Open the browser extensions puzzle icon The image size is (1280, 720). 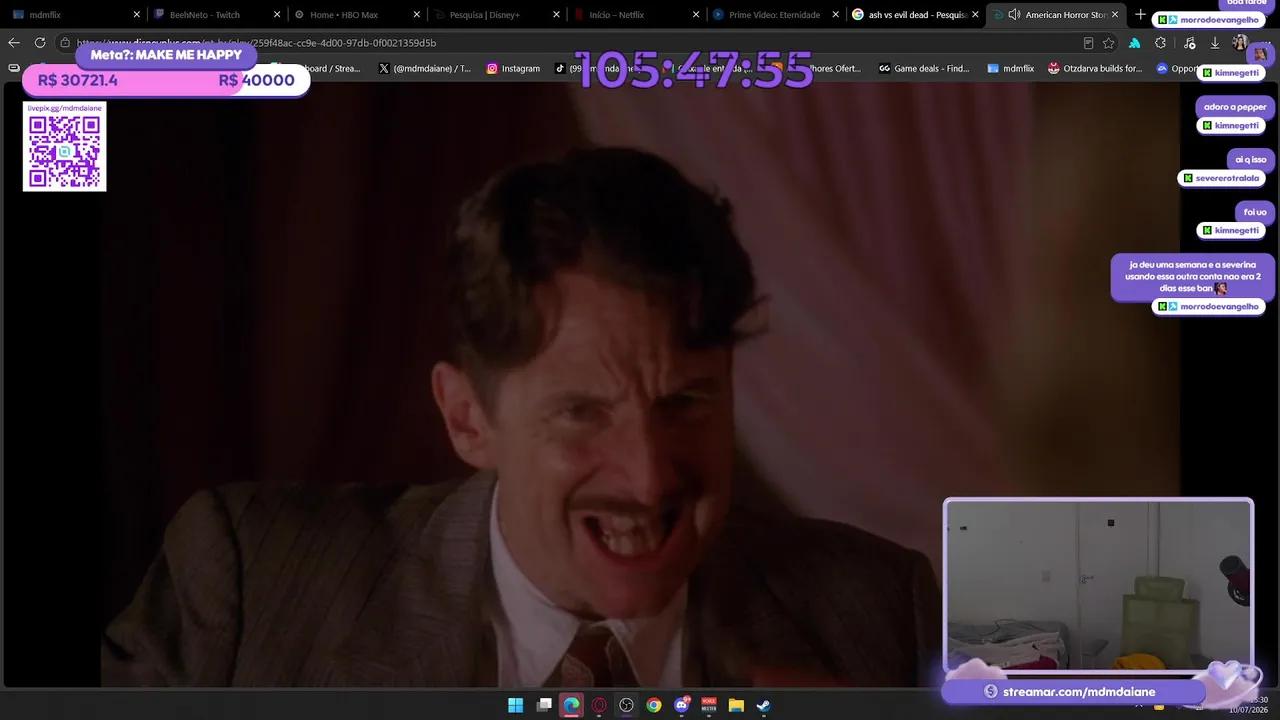(x=1160, y=43)
